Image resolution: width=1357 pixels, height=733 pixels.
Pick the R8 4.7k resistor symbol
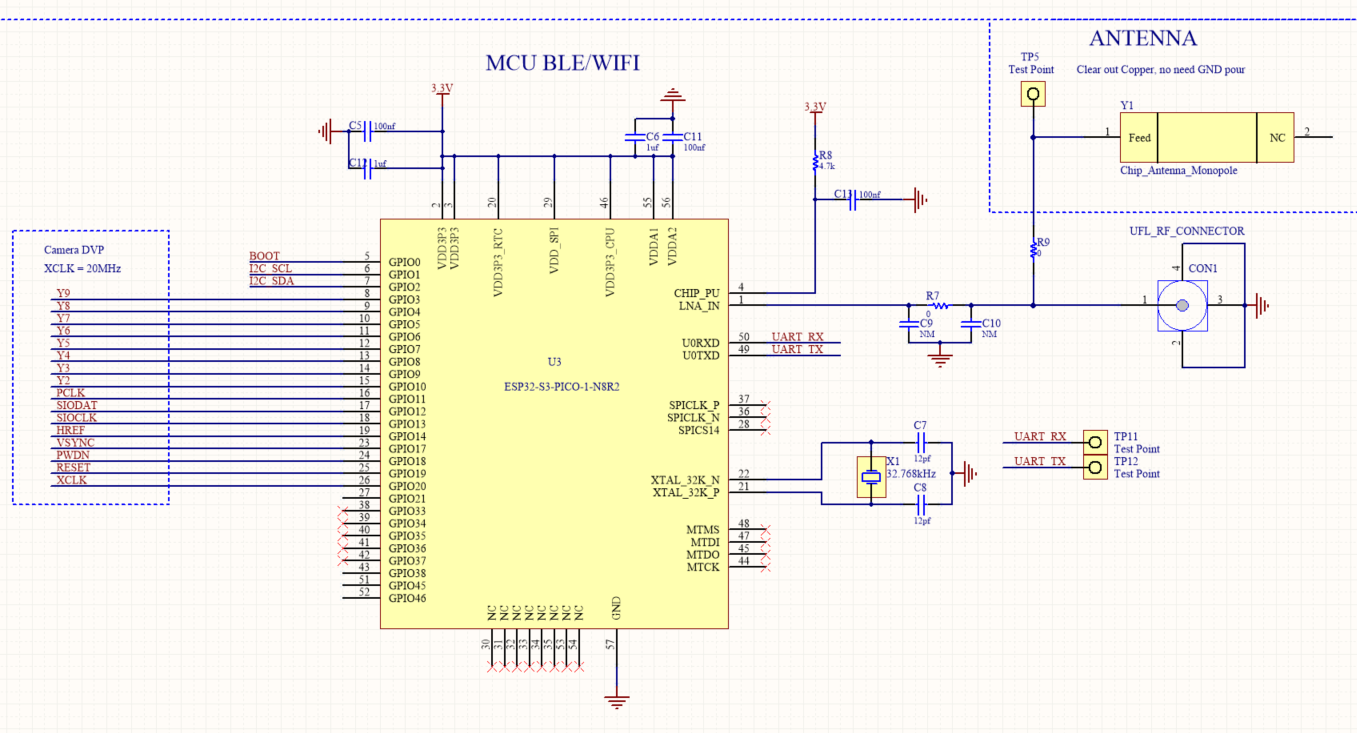(815, 160)
